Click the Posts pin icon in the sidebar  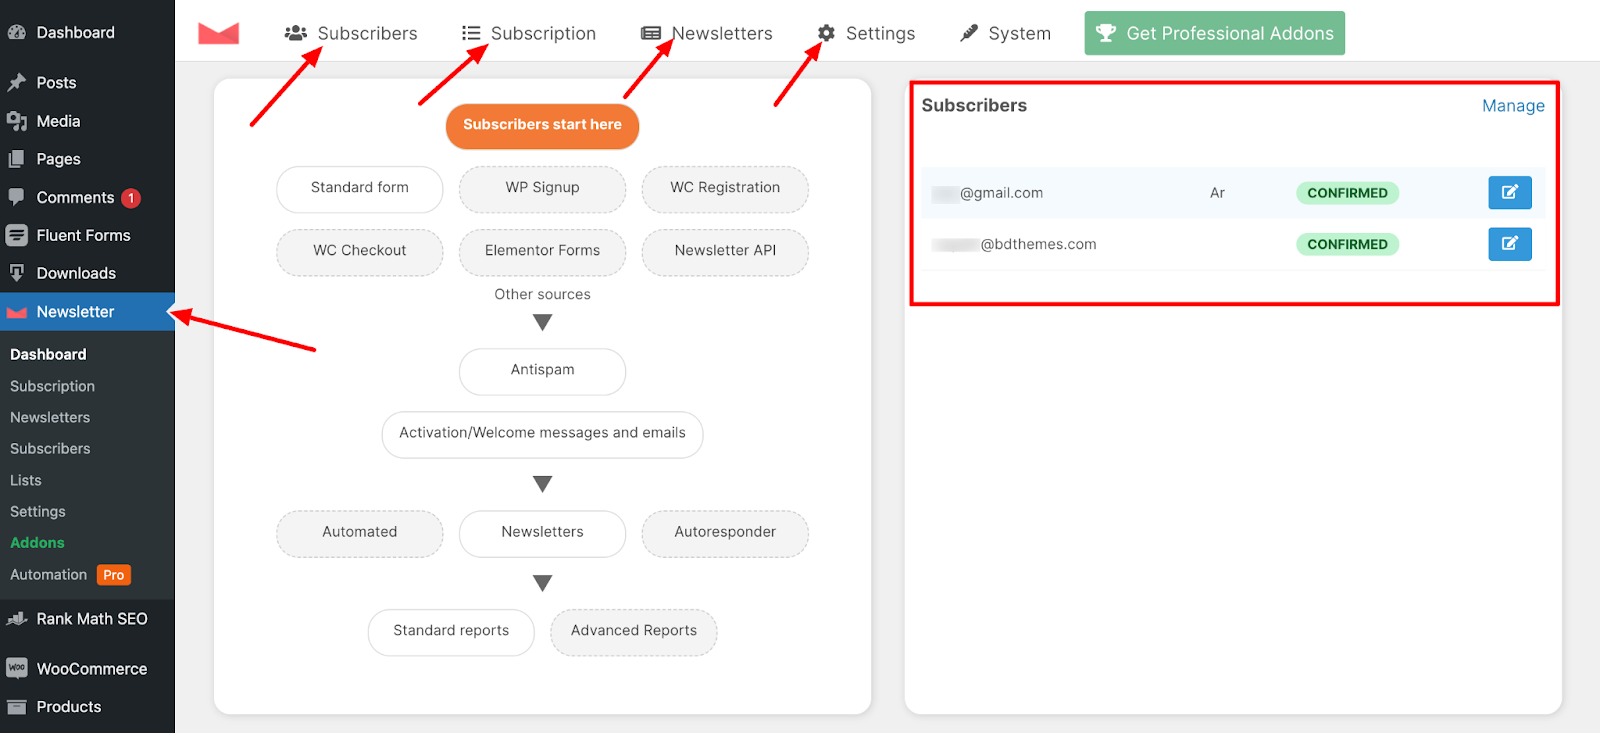(17, 82)
